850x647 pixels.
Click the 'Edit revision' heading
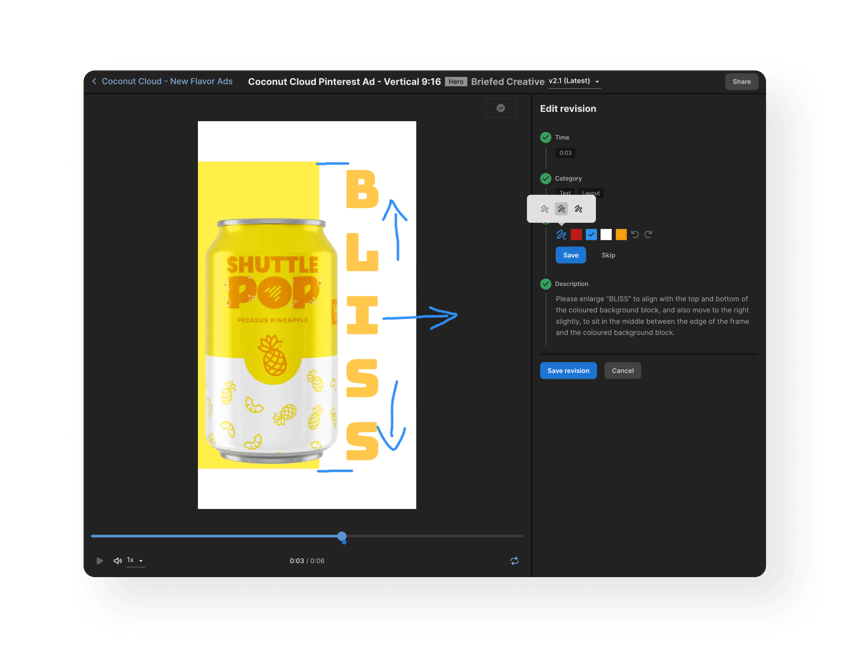coord(568,109)
